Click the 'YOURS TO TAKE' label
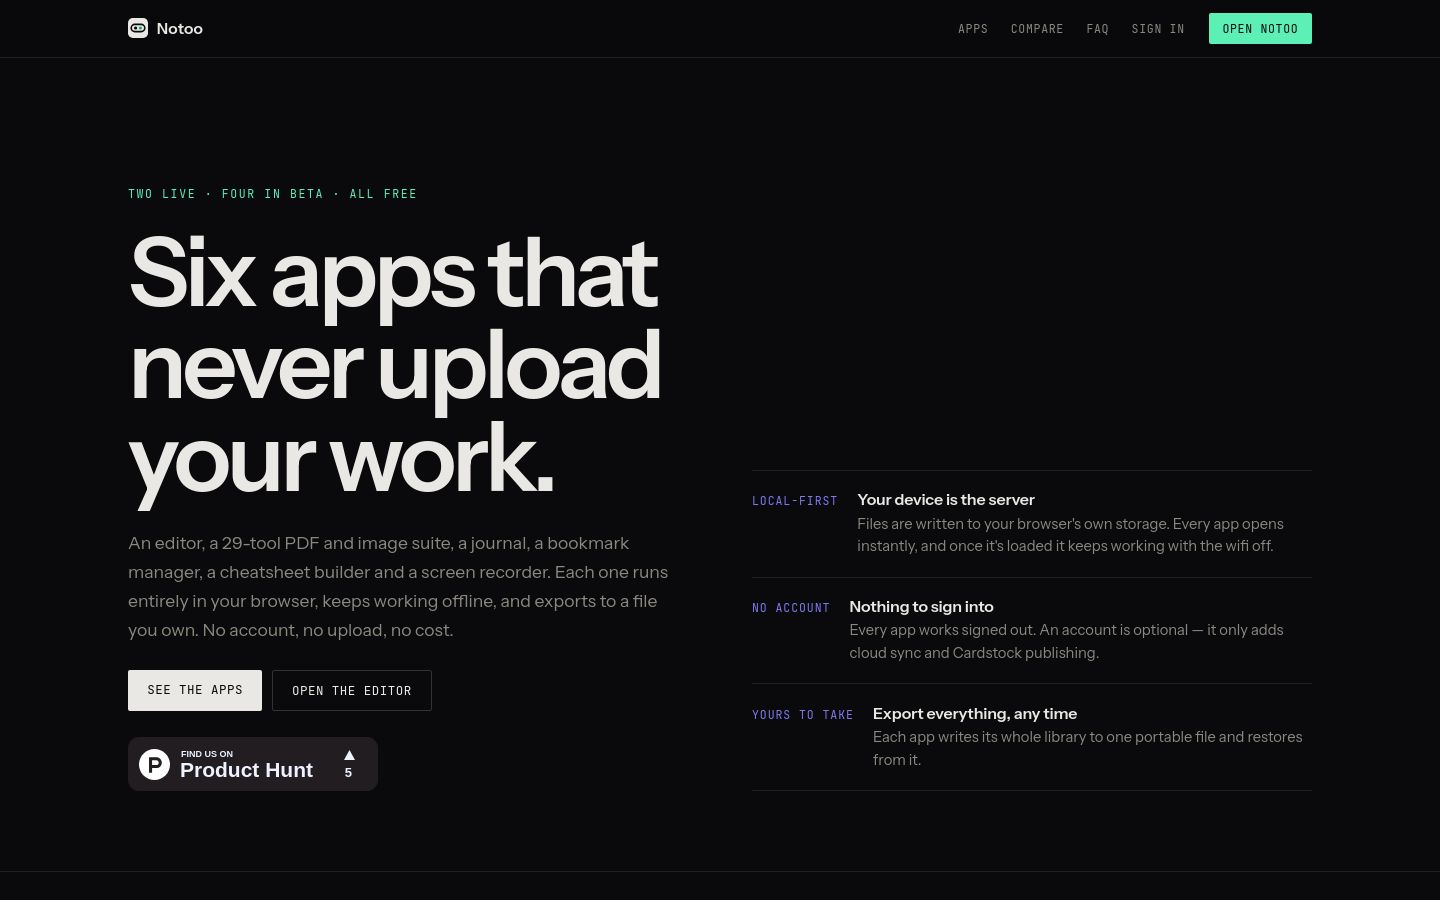1440x900 pixels. (803, 715)
